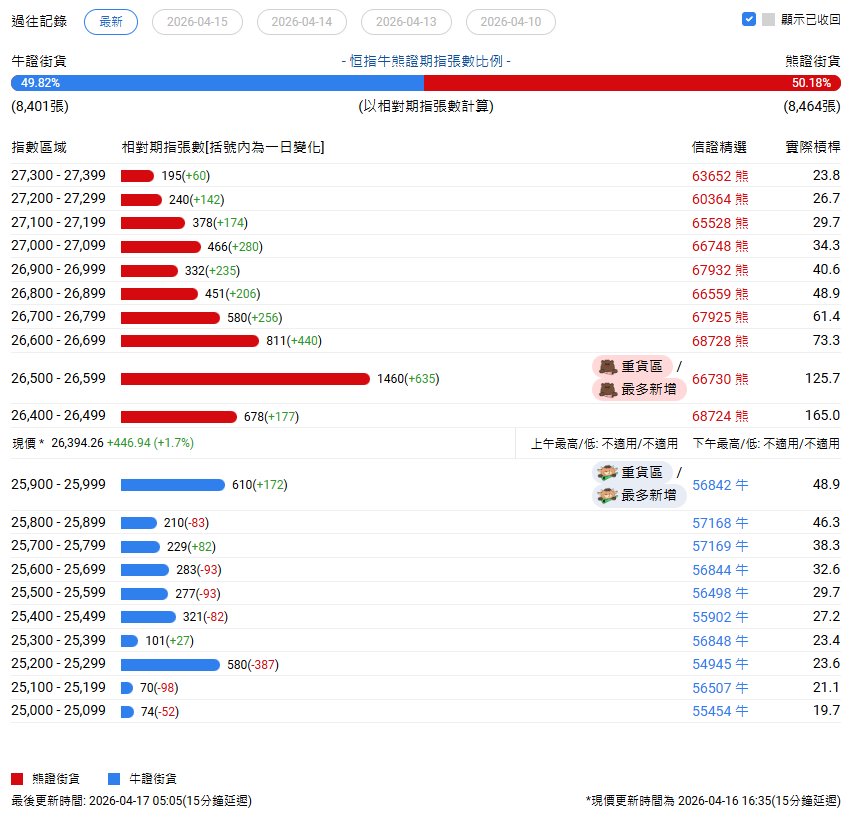Click the blue 49.82% bull ratio bar
The image size is (855, 817).
[218, 83]
